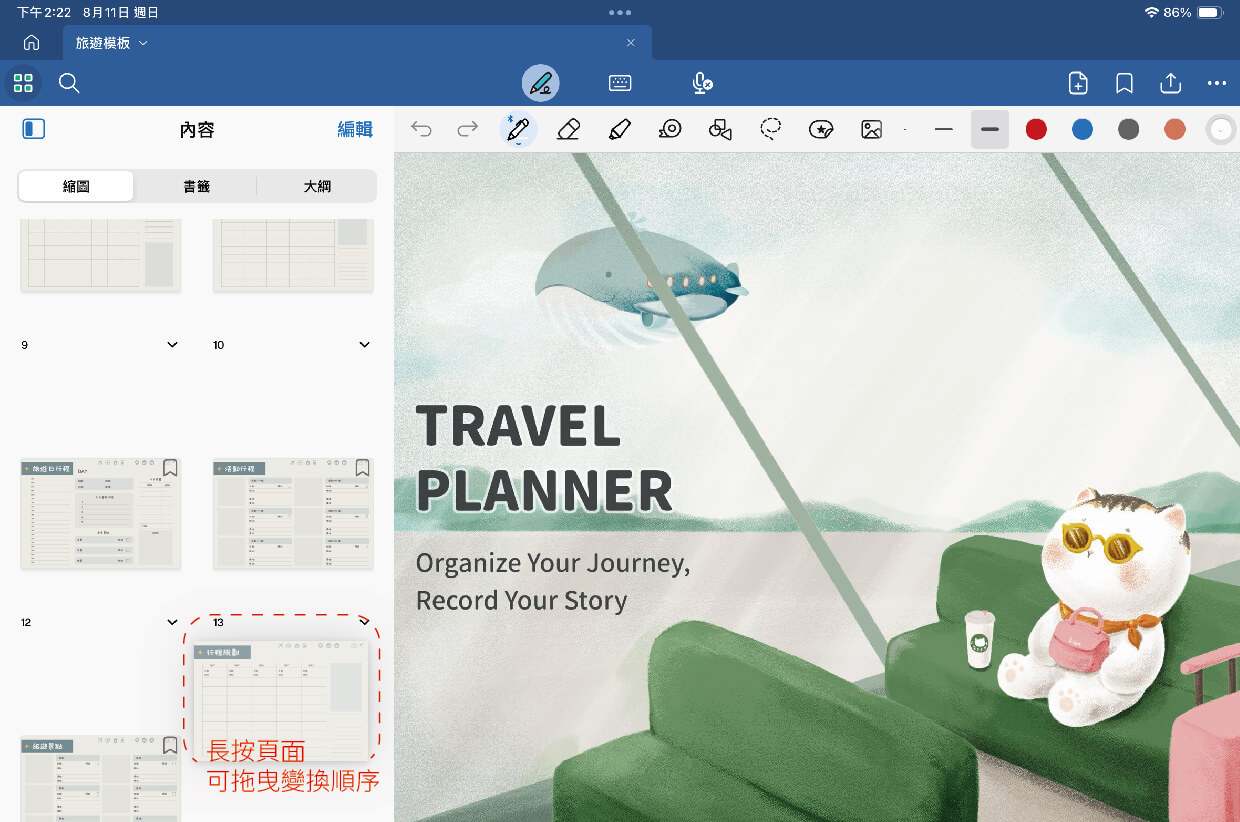Select the Highlighter tool

click(619, 129)
